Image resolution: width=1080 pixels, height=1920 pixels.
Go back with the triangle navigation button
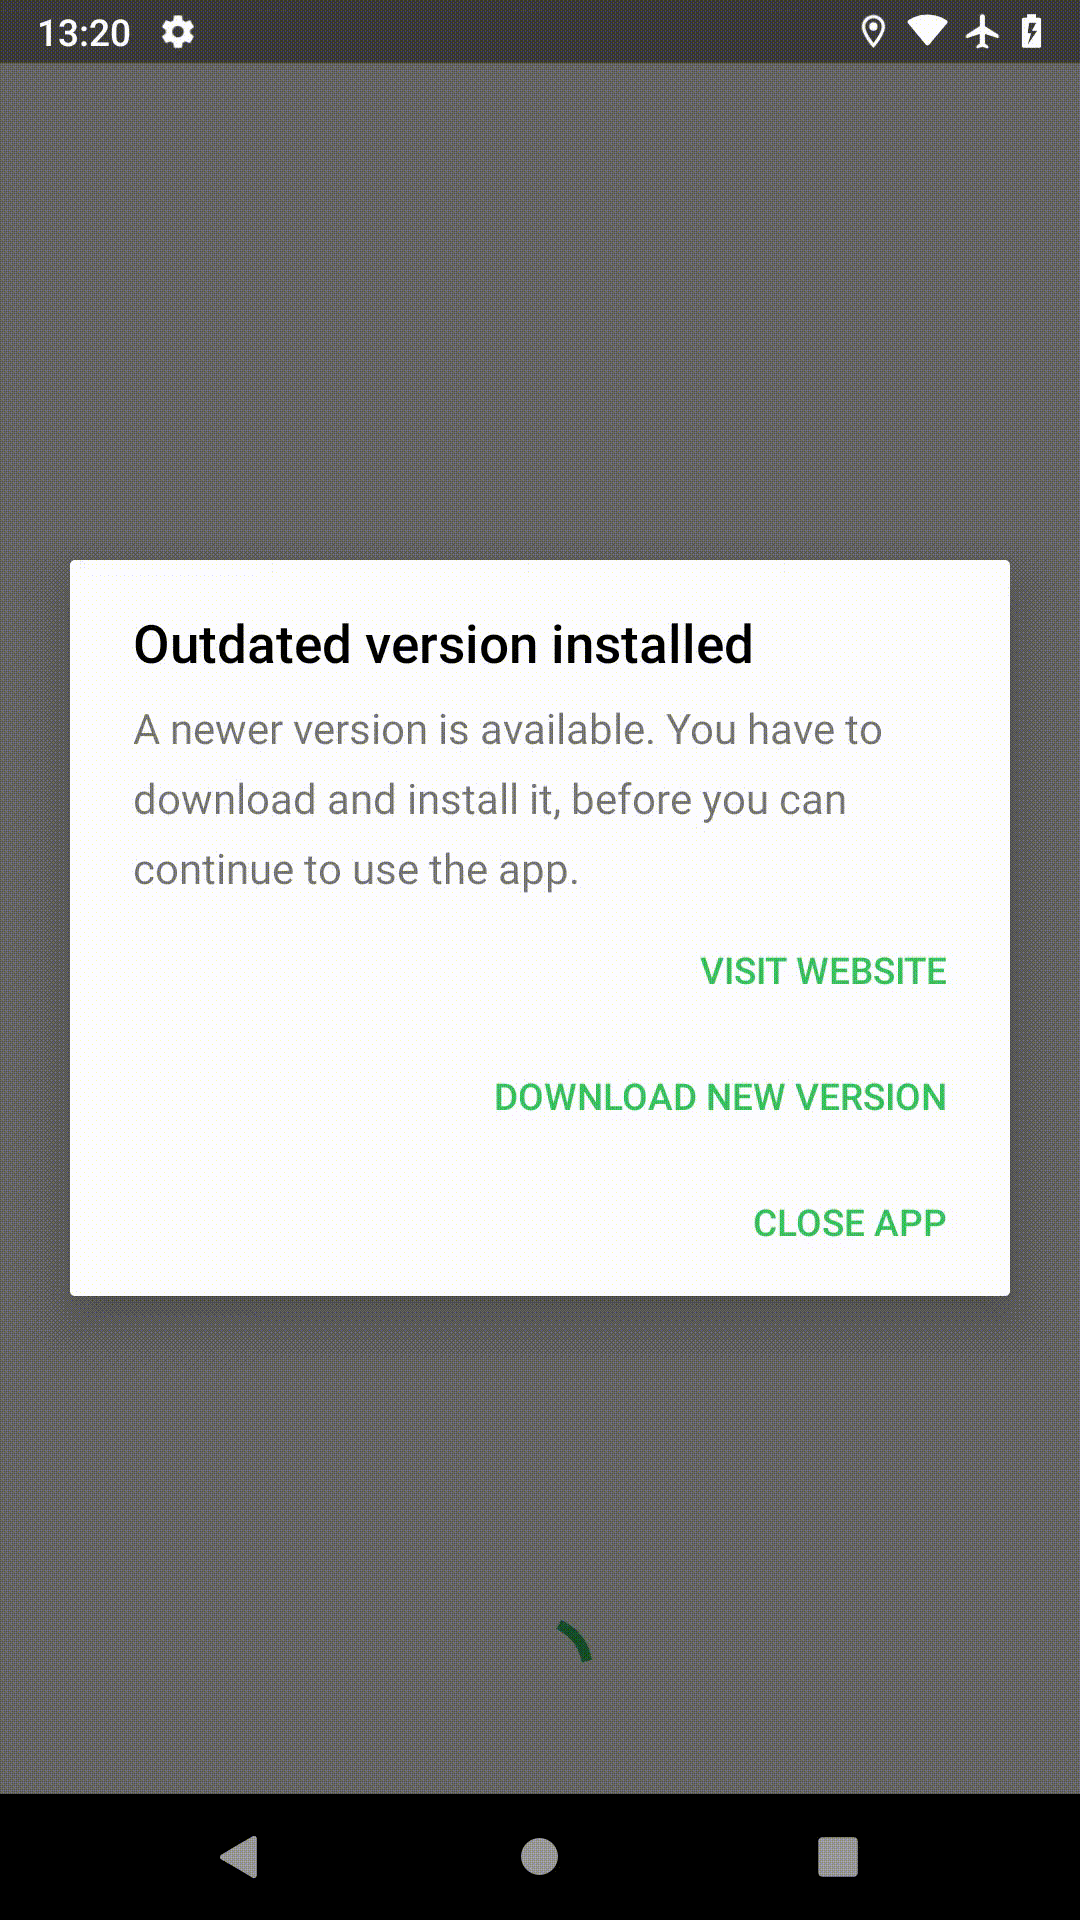[x=240, y=1857]
